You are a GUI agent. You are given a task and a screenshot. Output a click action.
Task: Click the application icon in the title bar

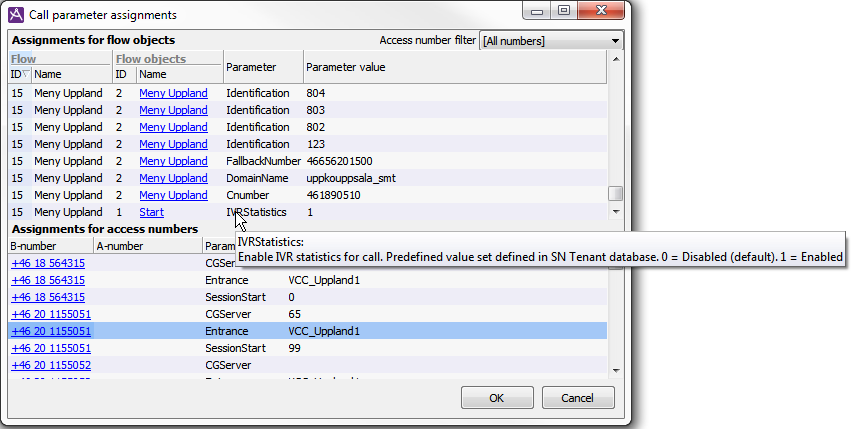[x=16, y=14]
